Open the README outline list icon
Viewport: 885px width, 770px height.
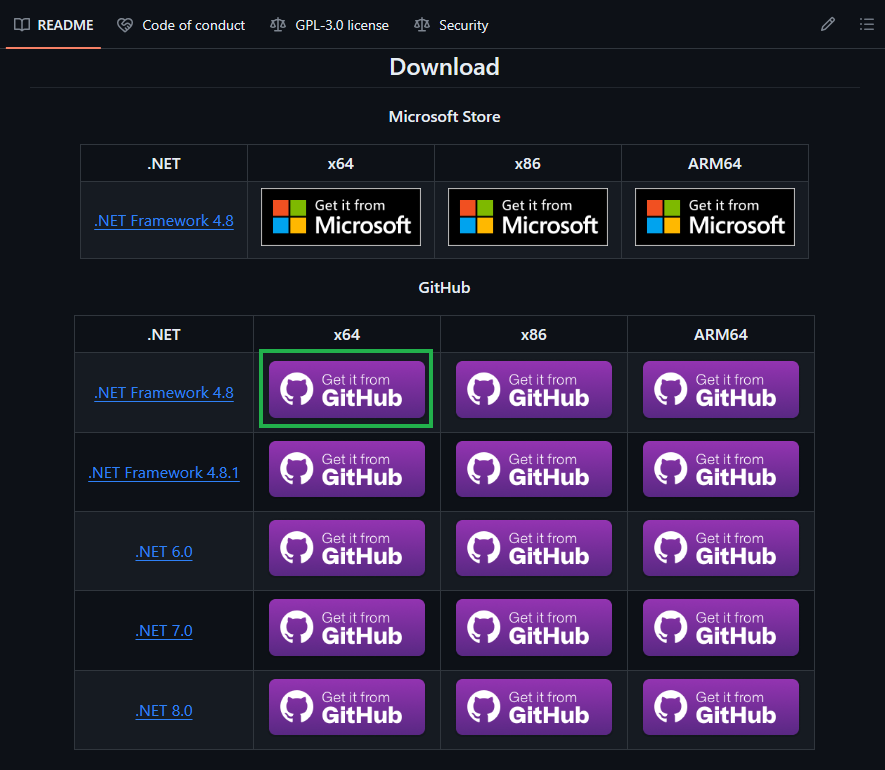click(x=866, y=24)
